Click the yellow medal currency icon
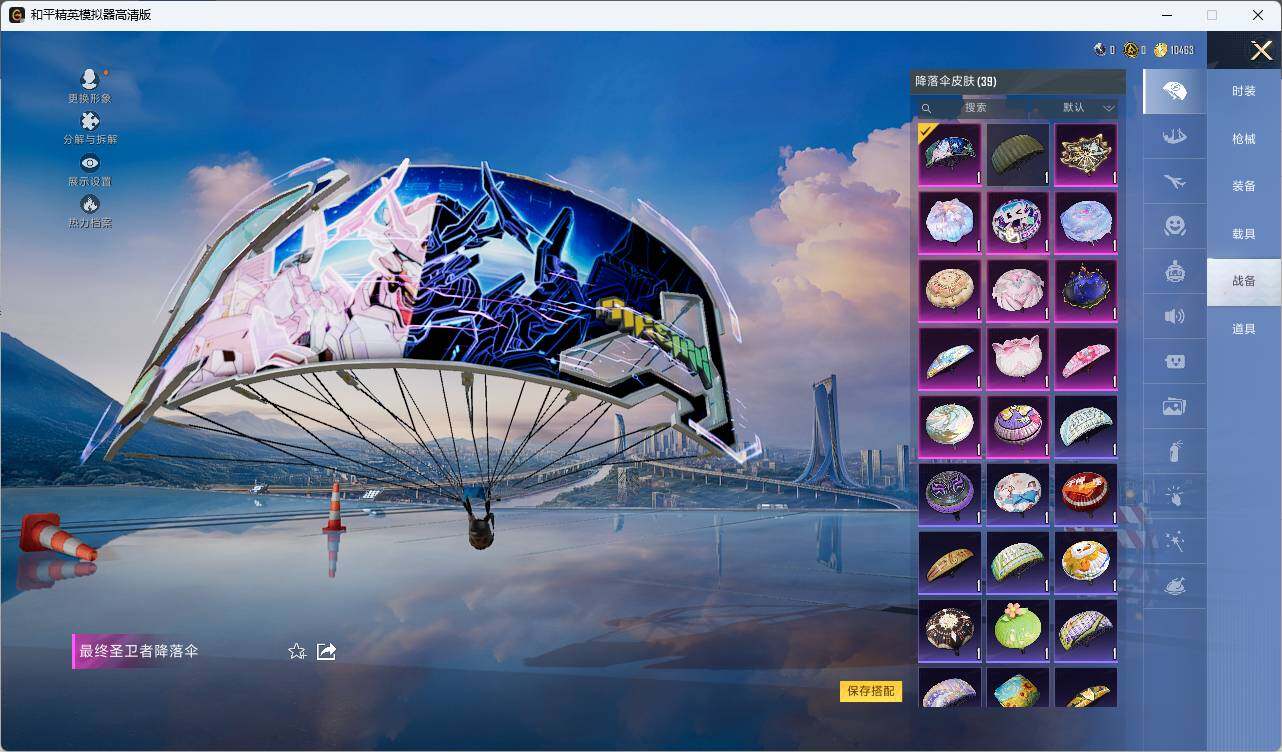The height and width of the screenshot is (752, 1282). [1130, 50]
